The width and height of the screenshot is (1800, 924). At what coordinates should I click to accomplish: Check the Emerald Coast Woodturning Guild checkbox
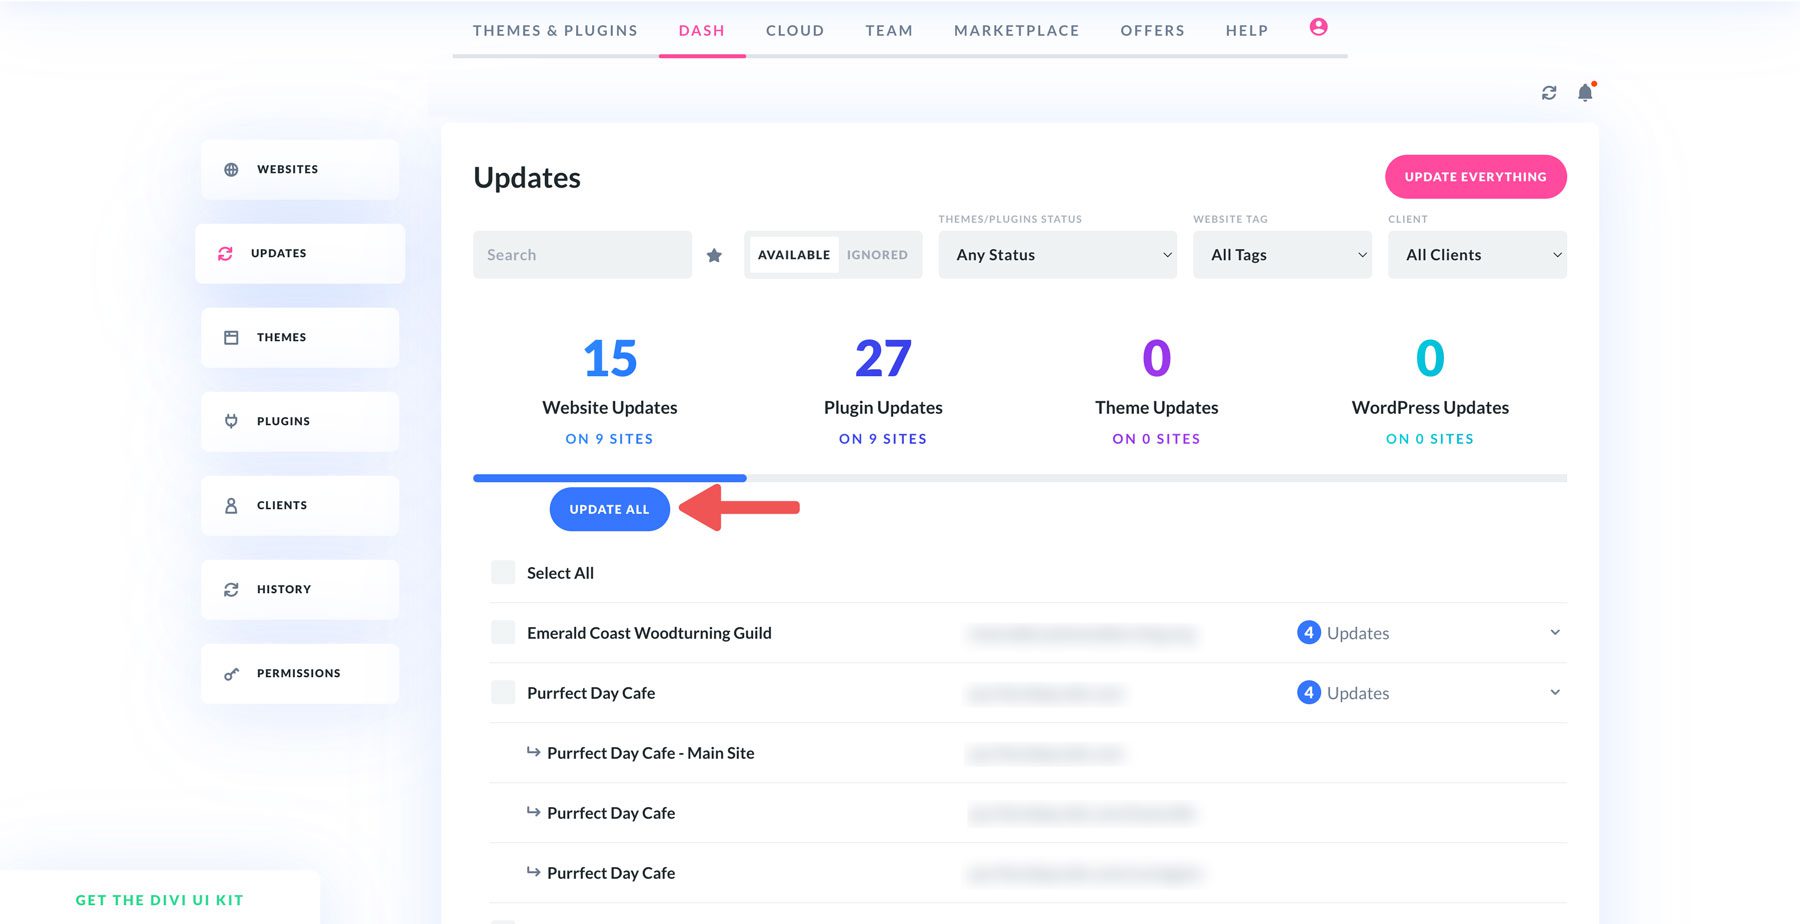click(502, 632)
